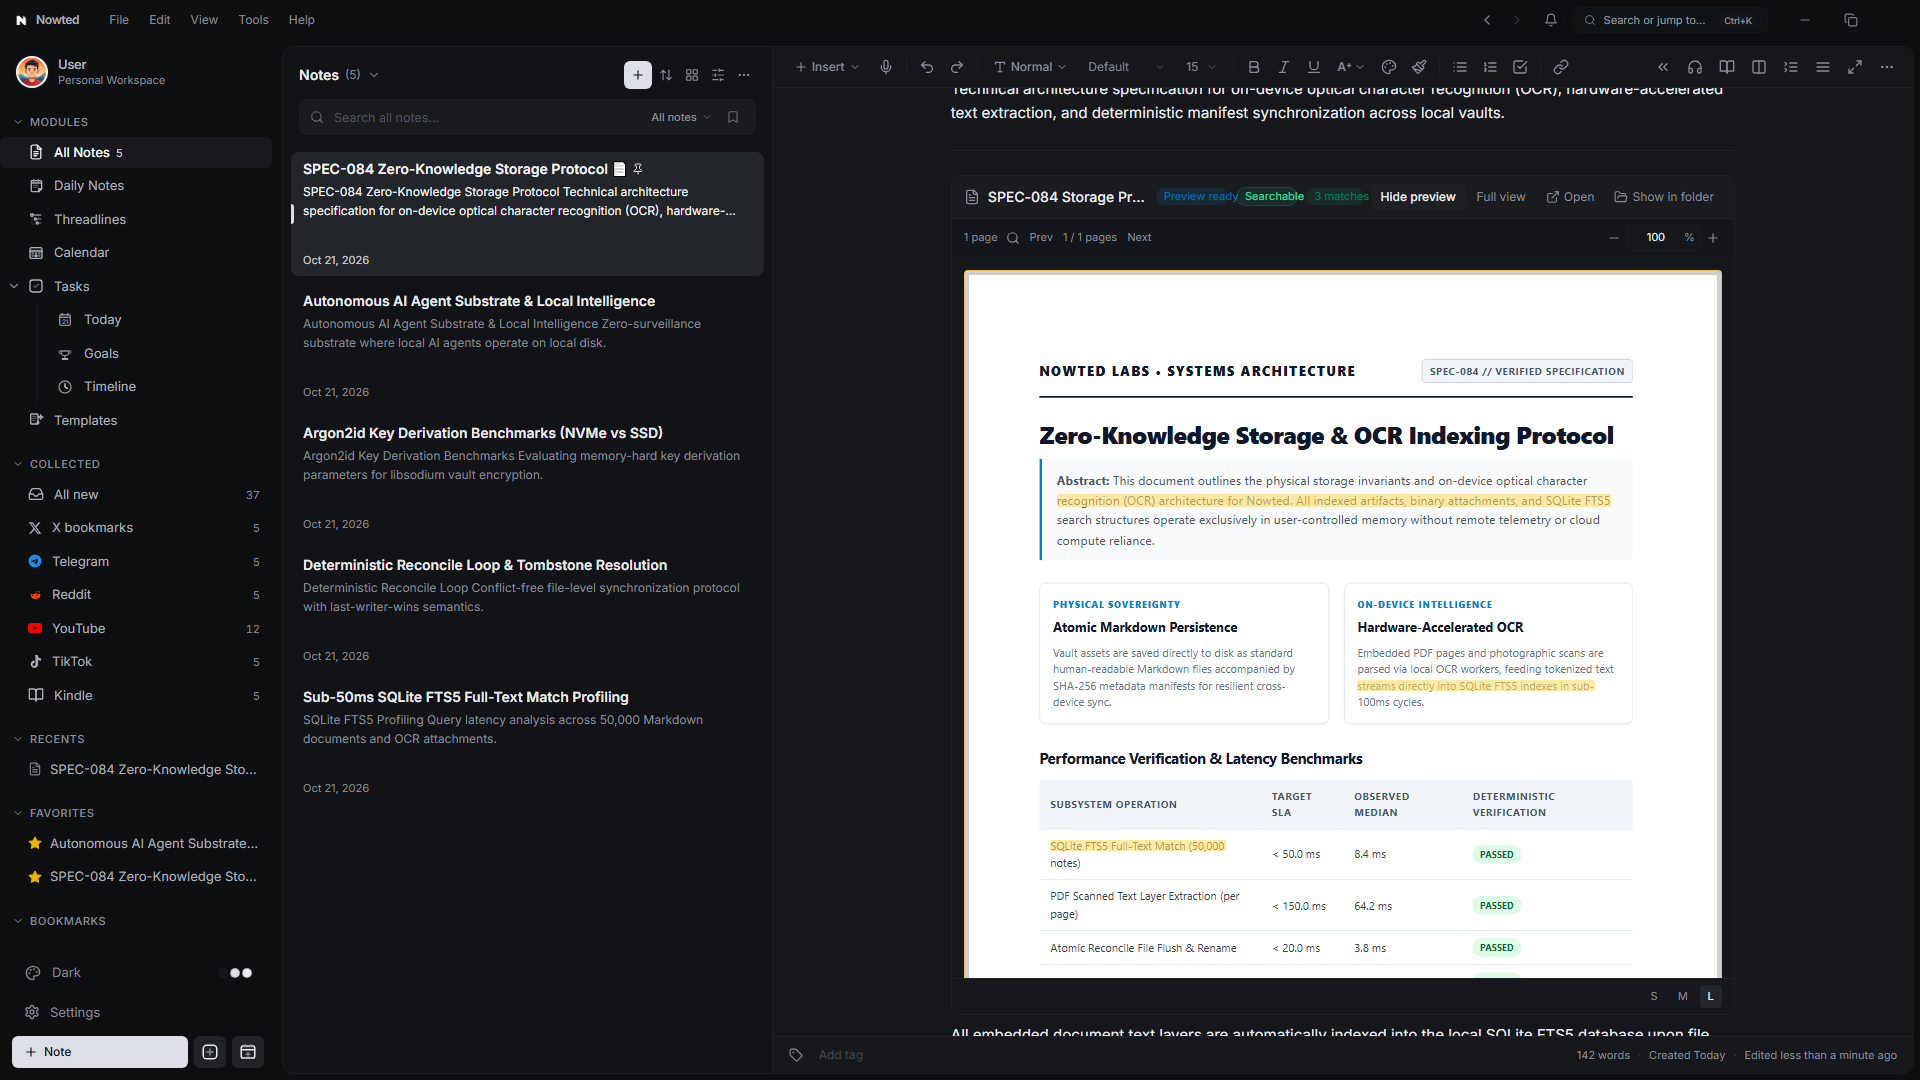Go to Next PDF page

1139,238
